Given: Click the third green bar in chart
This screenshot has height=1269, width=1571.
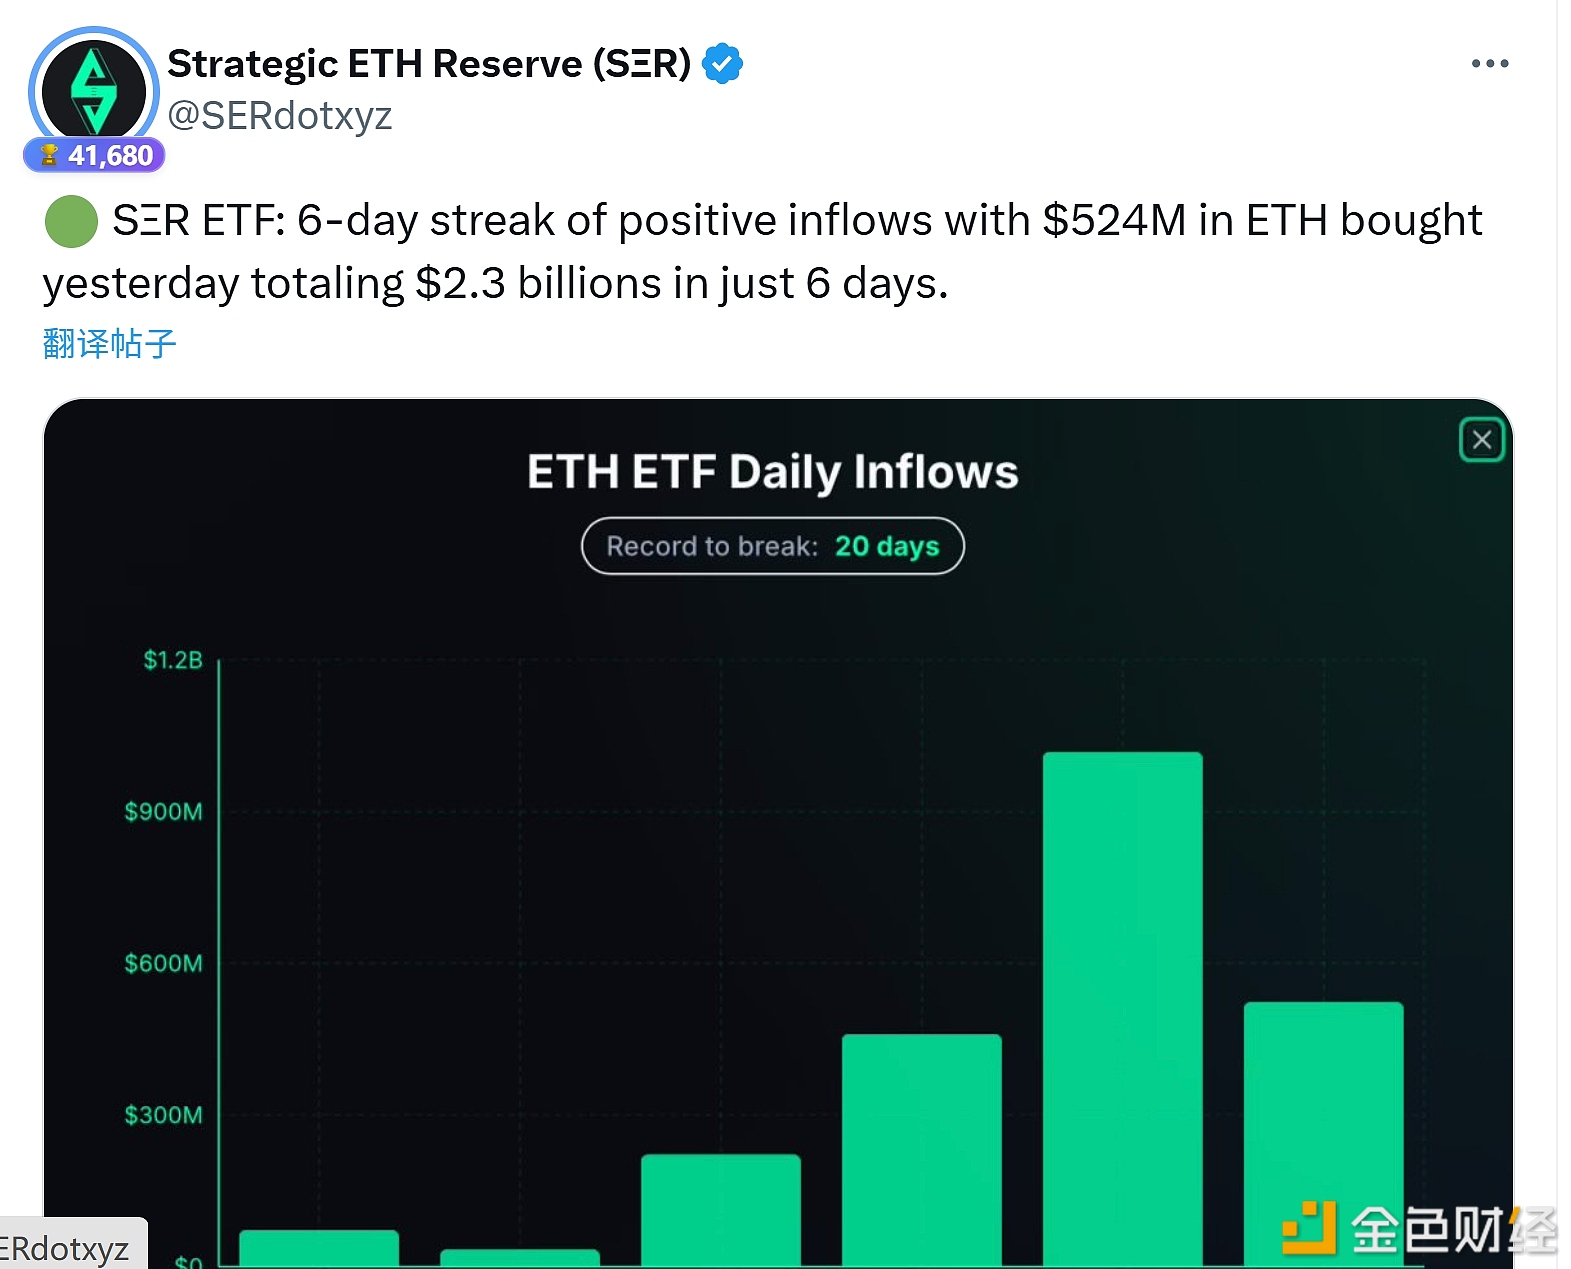Looking at the screenshot, I should point(720,1210).
